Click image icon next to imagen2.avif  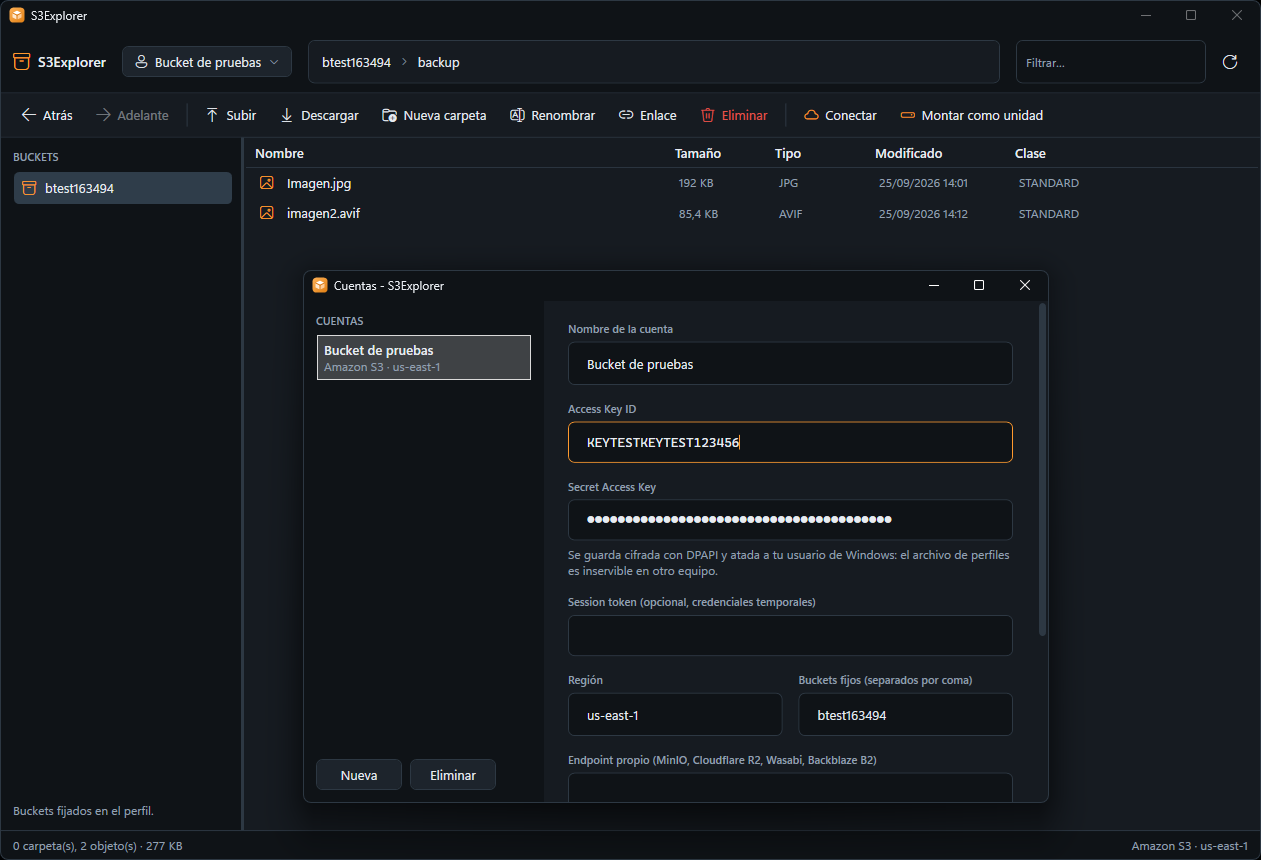[267, 213]
